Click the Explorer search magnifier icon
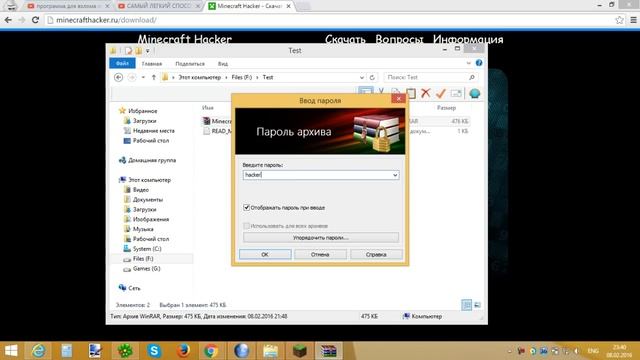The width and height of the screenshot is (640, 360). pyautogui.click(x=471, y=77)
